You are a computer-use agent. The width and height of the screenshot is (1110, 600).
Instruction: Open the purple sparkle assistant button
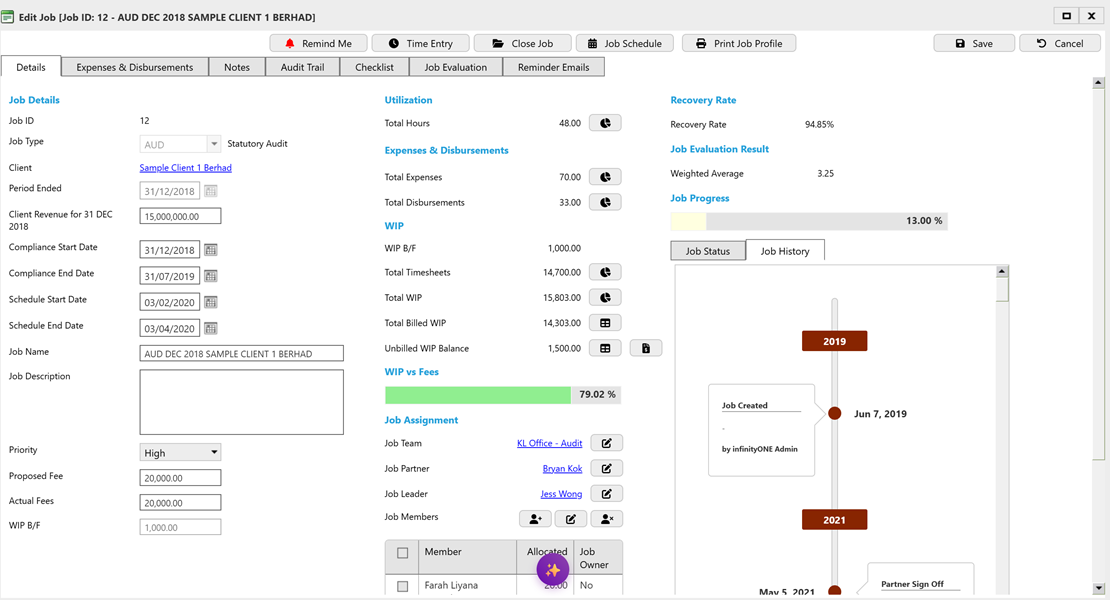tap(553, 568)
